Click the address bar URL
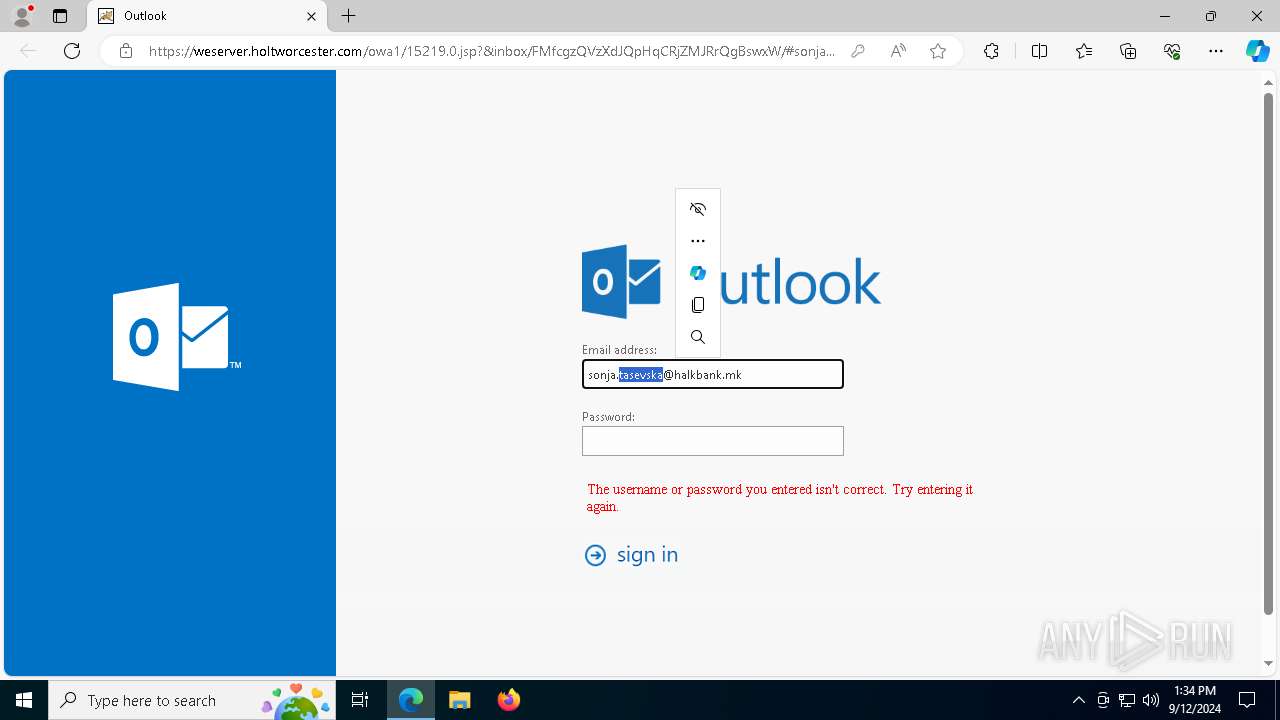 click(491, 51)
